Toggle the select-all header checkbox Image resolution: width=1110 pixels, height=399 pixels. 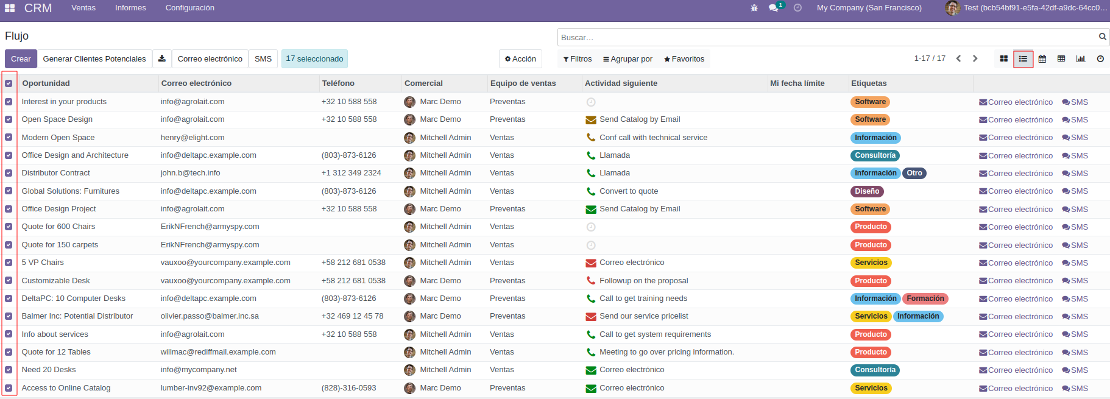pyautogui.click(x=8, y=83)
